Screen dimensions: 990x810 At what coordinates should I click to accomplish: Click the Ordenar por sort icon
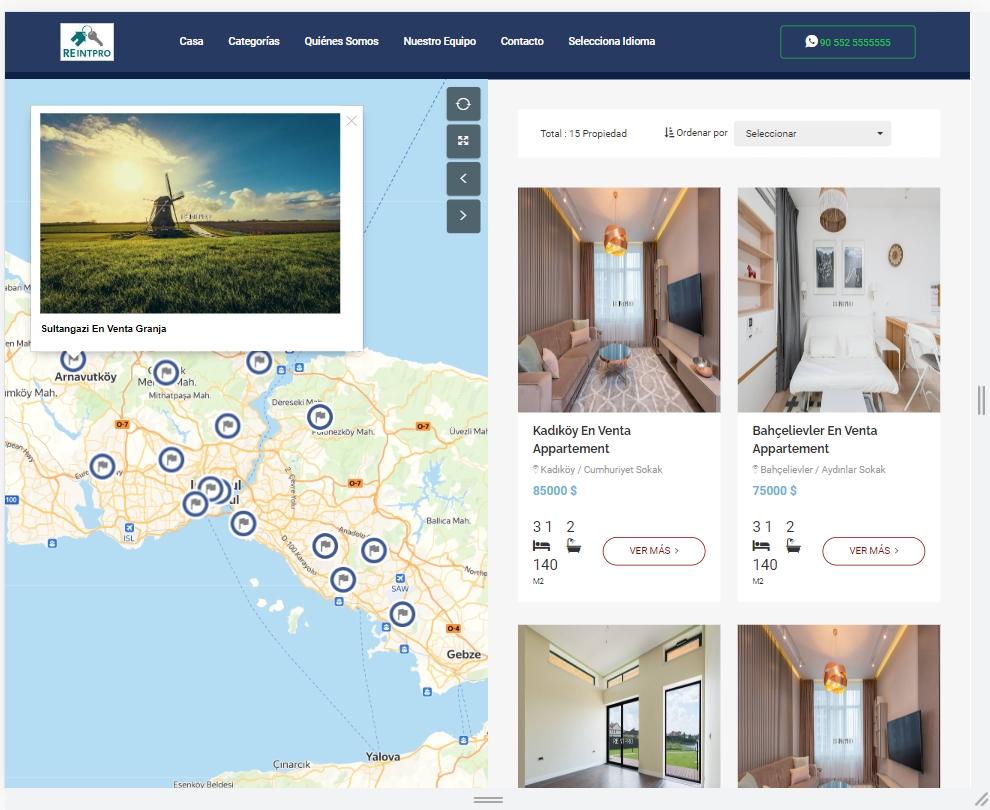tap(669, 133)
